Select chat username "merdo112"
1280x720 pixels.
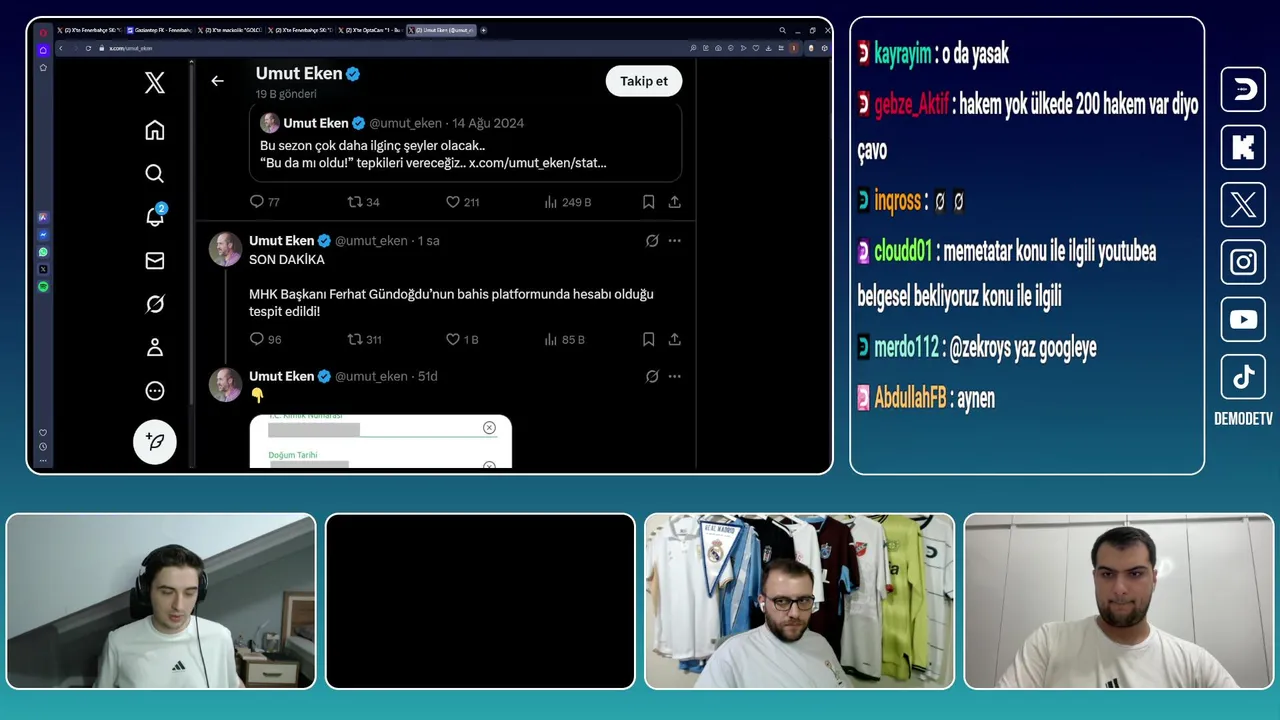pyautogui.click(x=907, y=347)
